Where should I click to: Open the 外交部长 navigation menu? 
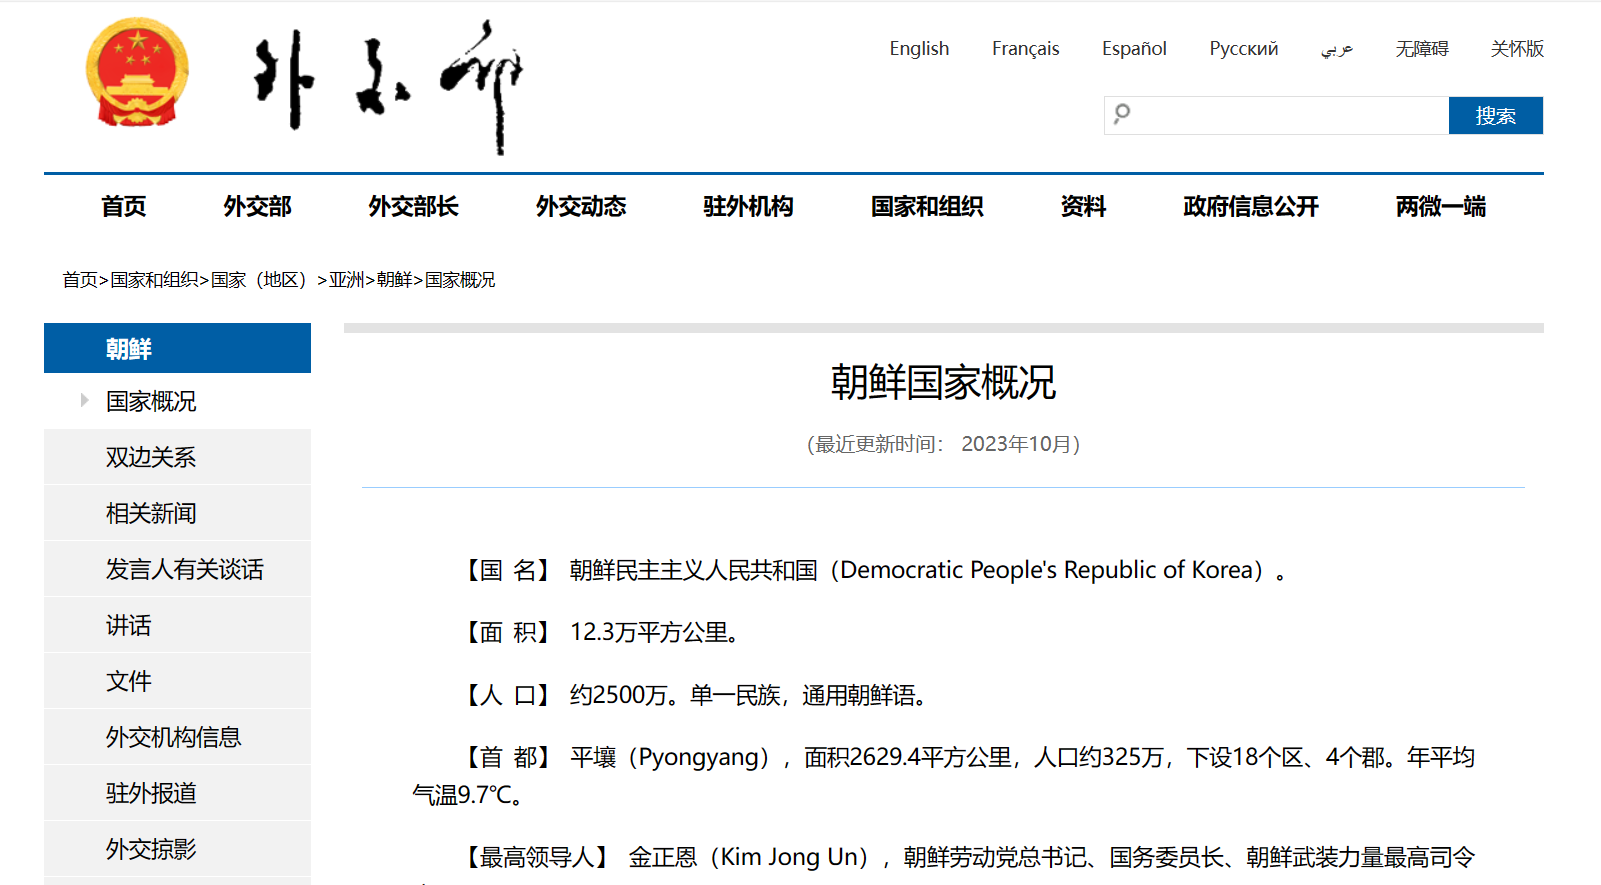point(413,207)
